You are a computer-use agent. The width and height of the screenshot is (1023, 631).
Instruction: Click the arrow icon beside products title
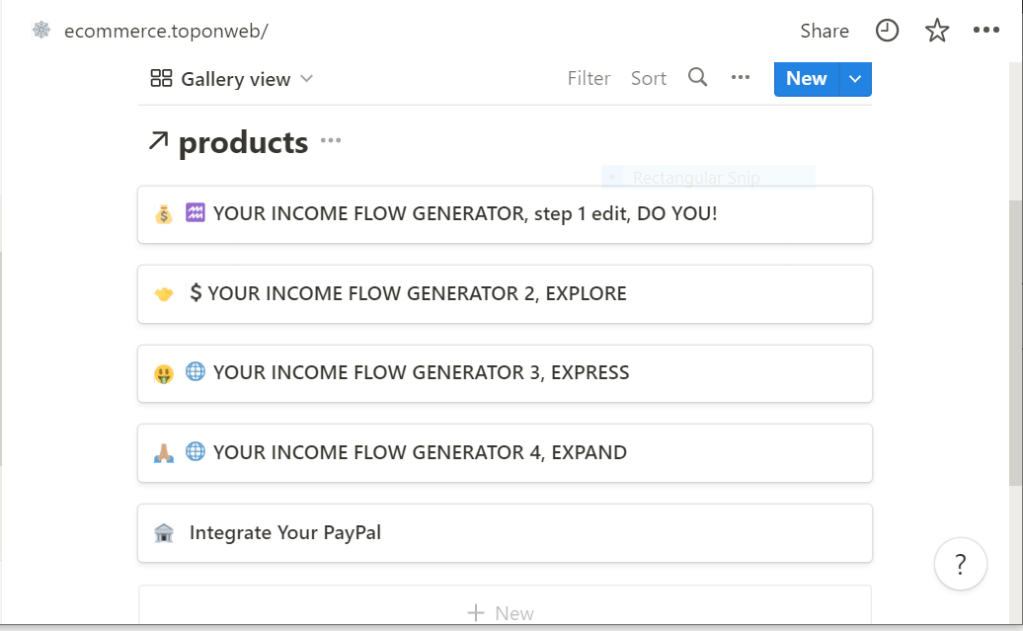[158, 142]
